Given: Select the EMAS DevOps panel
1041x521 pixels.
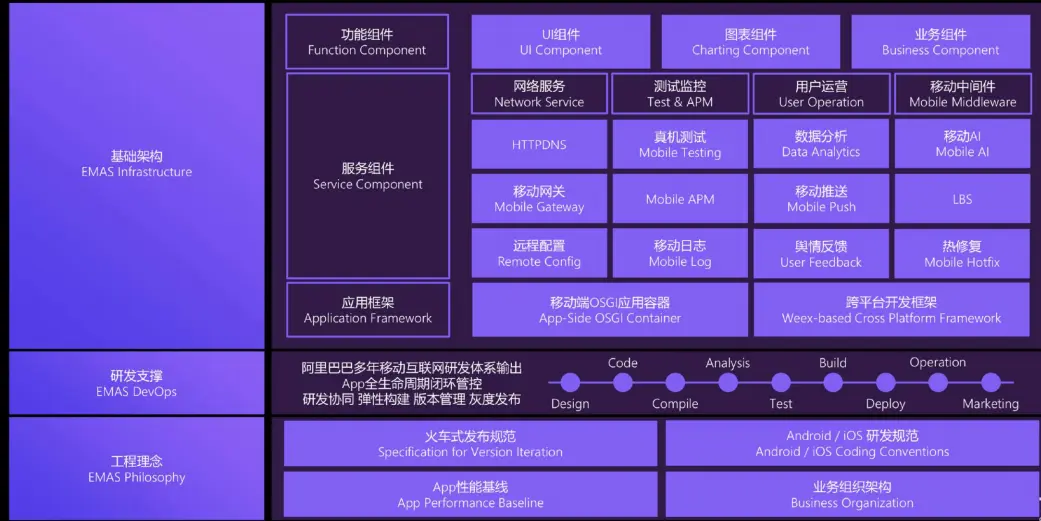Looking at the screenshot, I should [137, 383].
